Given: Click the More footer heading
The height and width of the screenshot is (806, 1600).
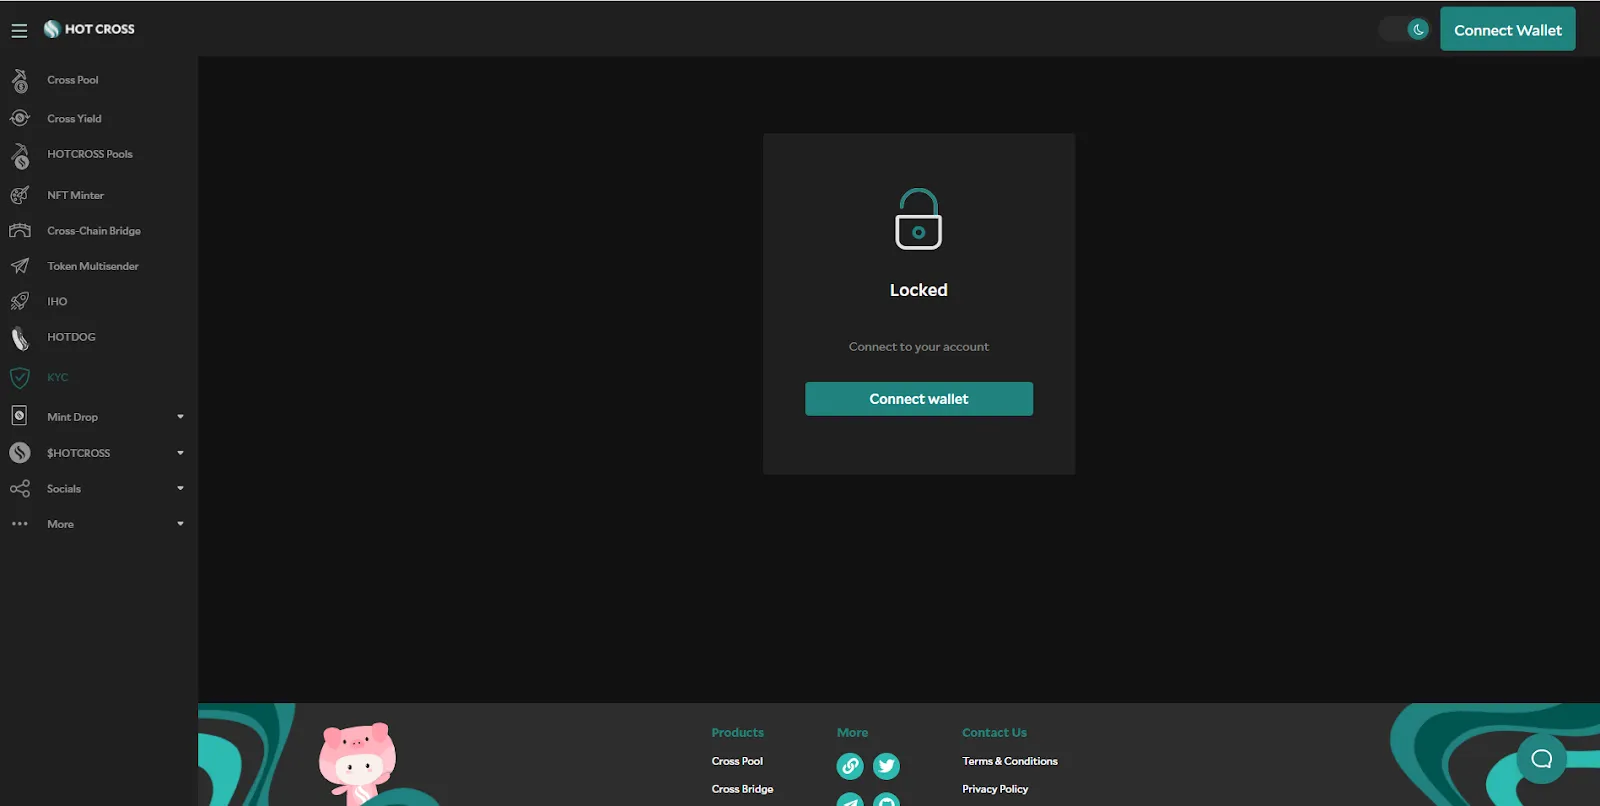Looking at the screenshot, I should (x=852, y=733).
